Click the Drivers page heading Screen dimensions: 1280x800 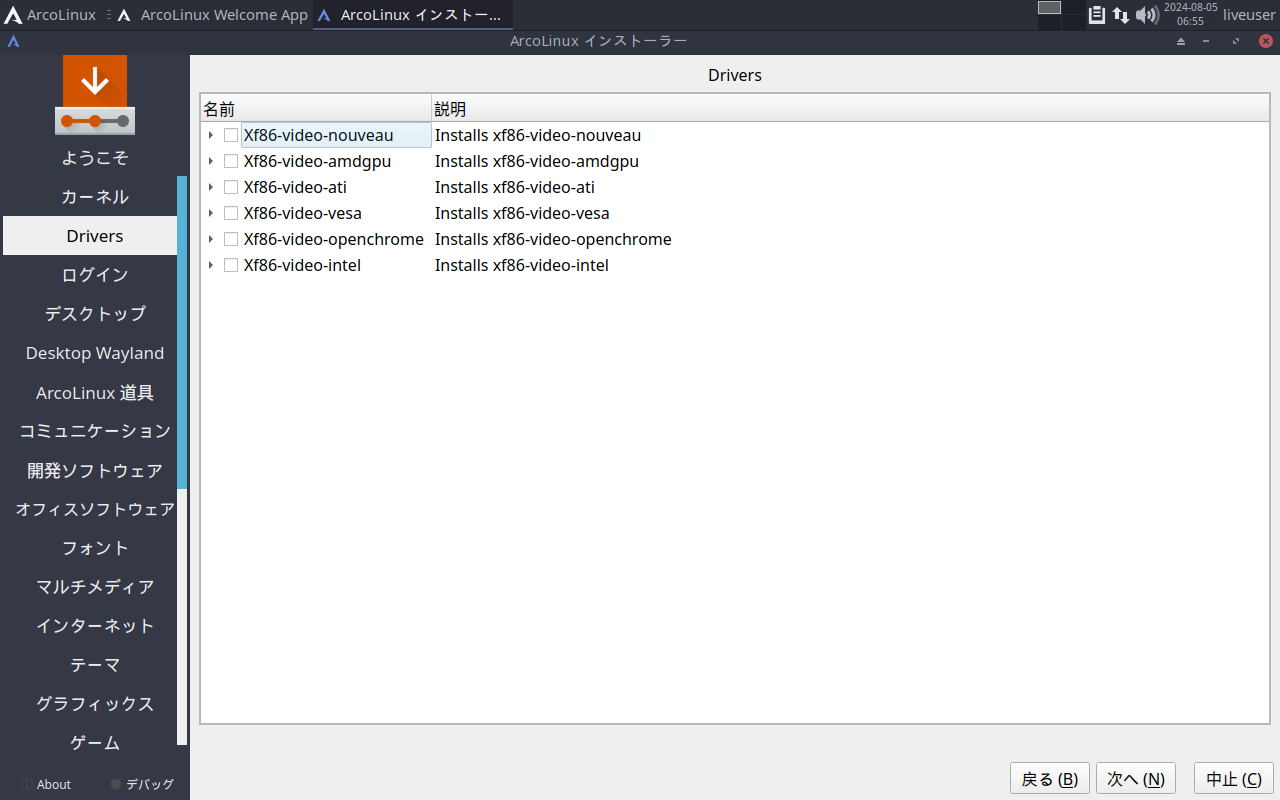tap(735, 75)
